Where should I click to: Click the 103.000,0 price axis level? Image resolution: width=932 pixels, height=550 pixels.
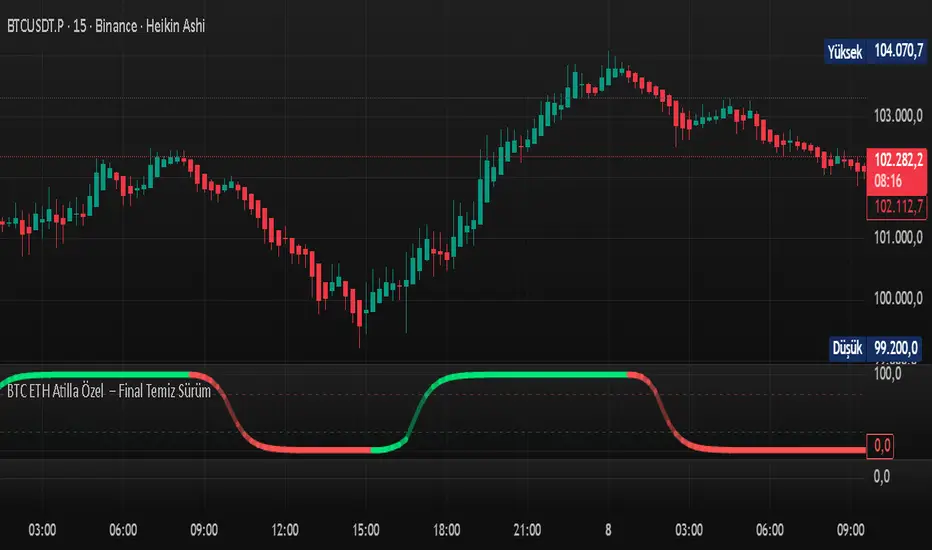(x=898, y=116)
